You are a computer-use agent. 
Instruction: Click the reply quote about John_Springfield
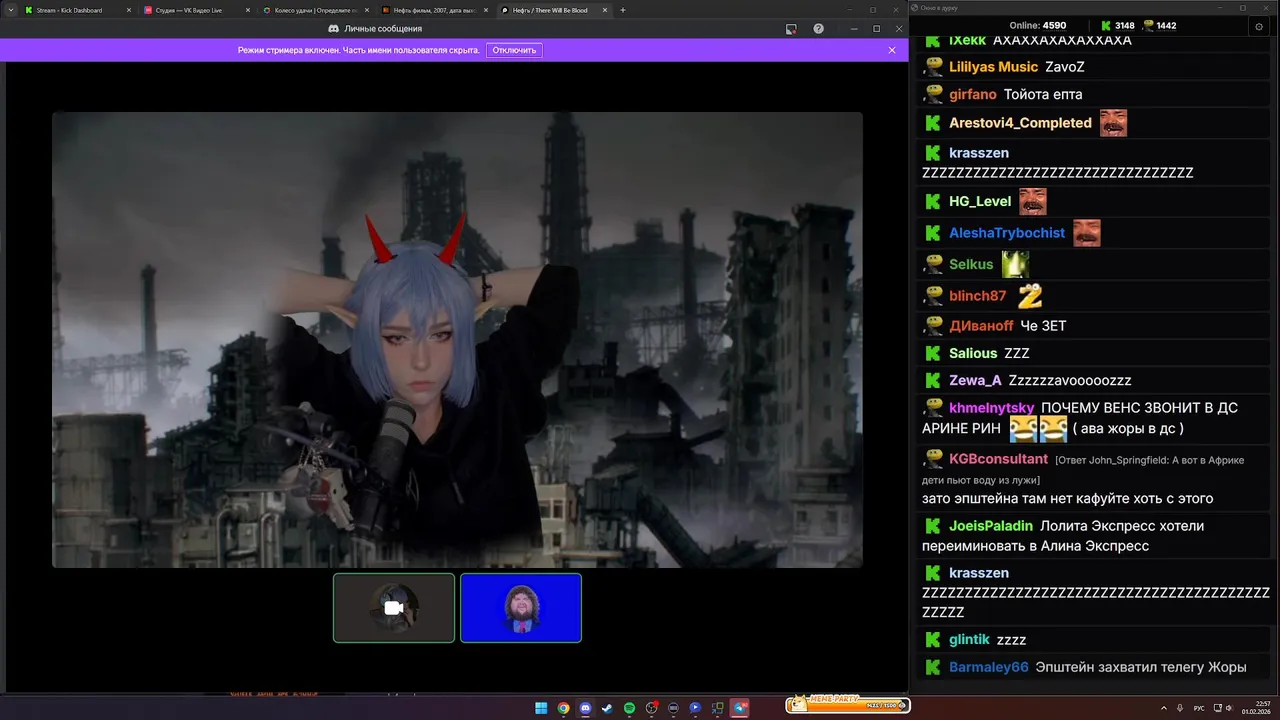coord(1085,470)
